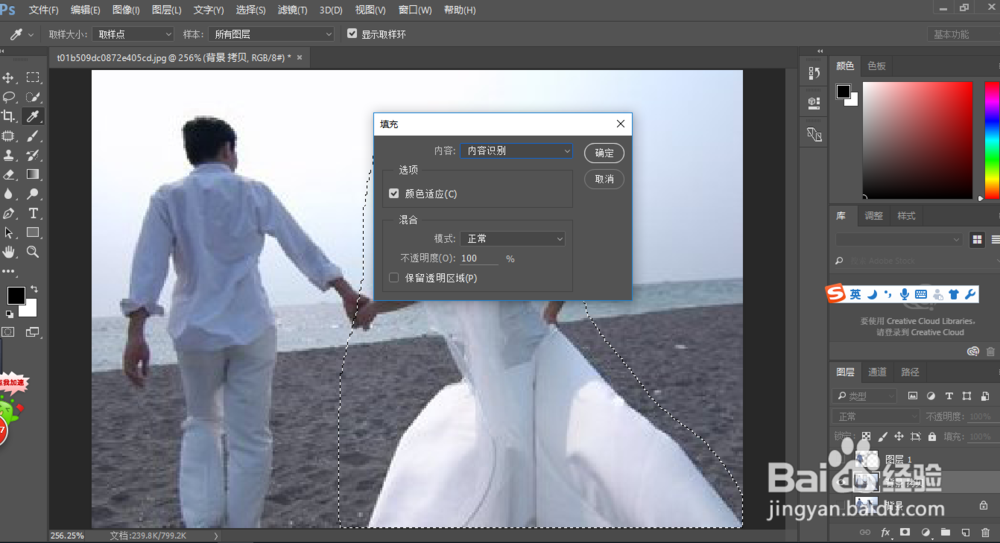Image resolution: width=1000 pixels, height=543 pixels.
Task: Click the toolbox background color swatch
Action: 30,311
